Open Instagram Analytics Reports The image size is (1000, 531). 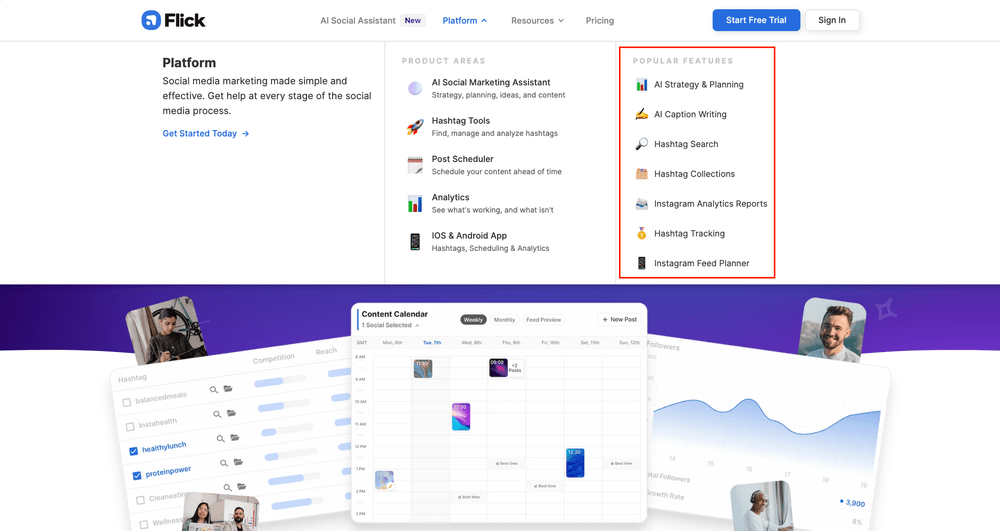(x=710, y=203)
